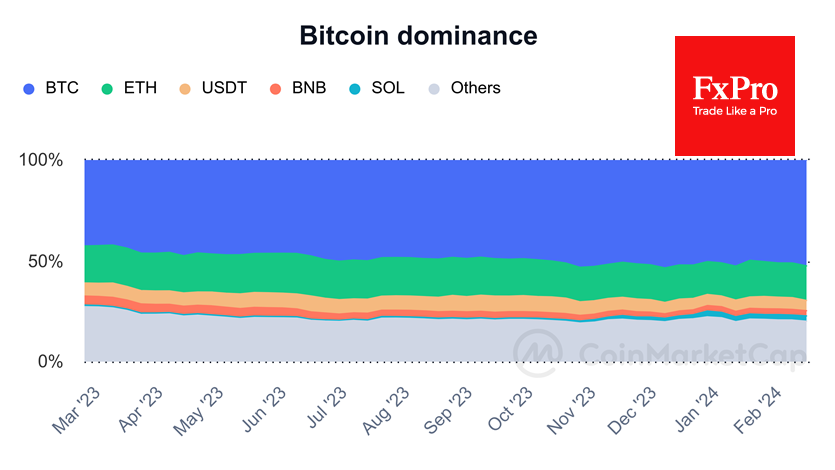The image size is (835, 470).
Task: Click the FxPro logo
Action: pyautogui.click(x=735, y=96)
